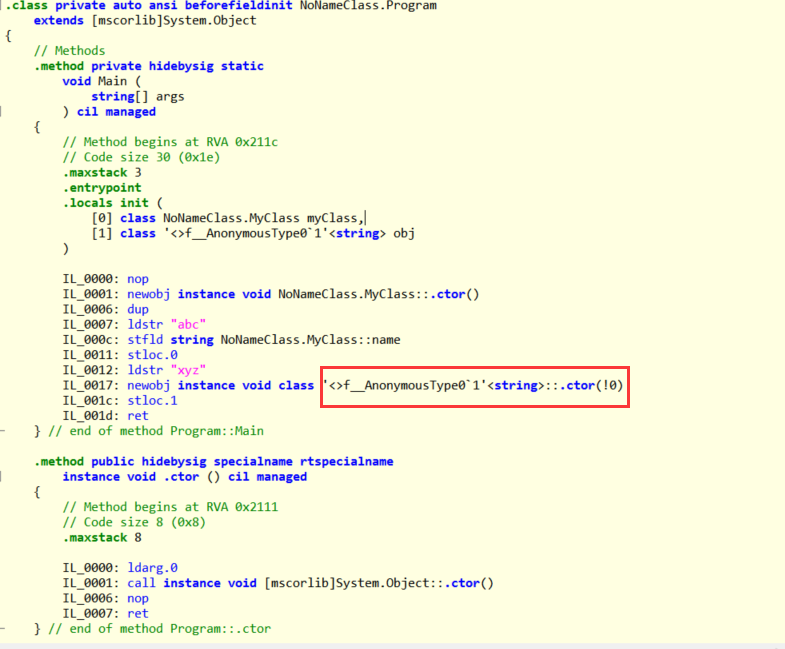
Task: Click the 'IL_001c: stloc.1' instruction
Action: point(120,401)
